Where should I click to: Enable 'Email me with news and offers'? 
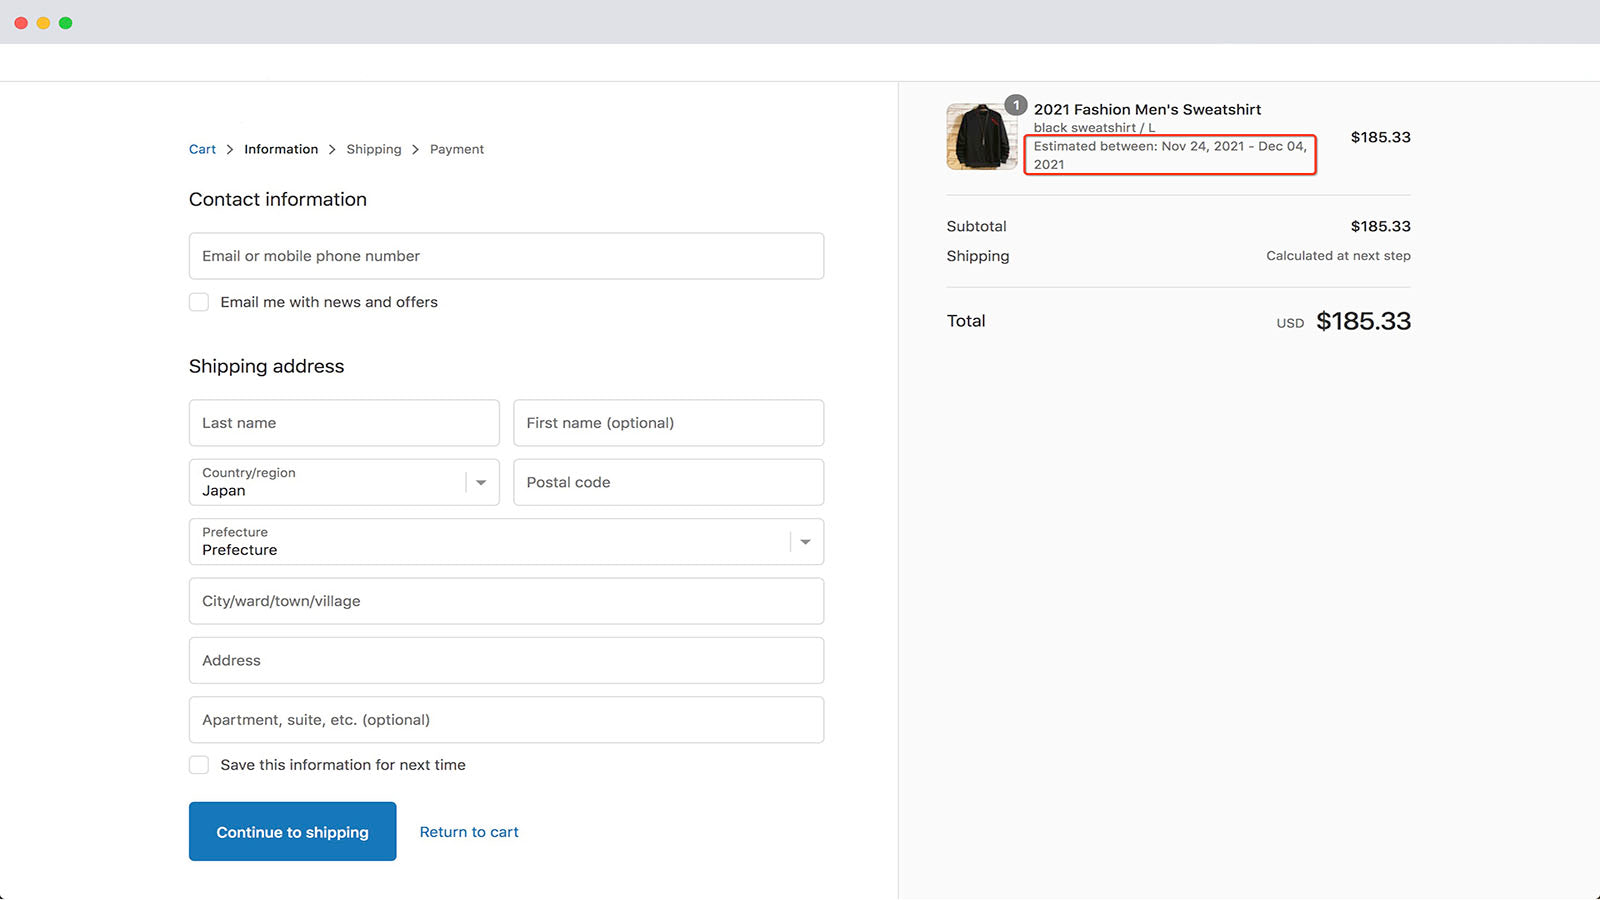[199, 302]
